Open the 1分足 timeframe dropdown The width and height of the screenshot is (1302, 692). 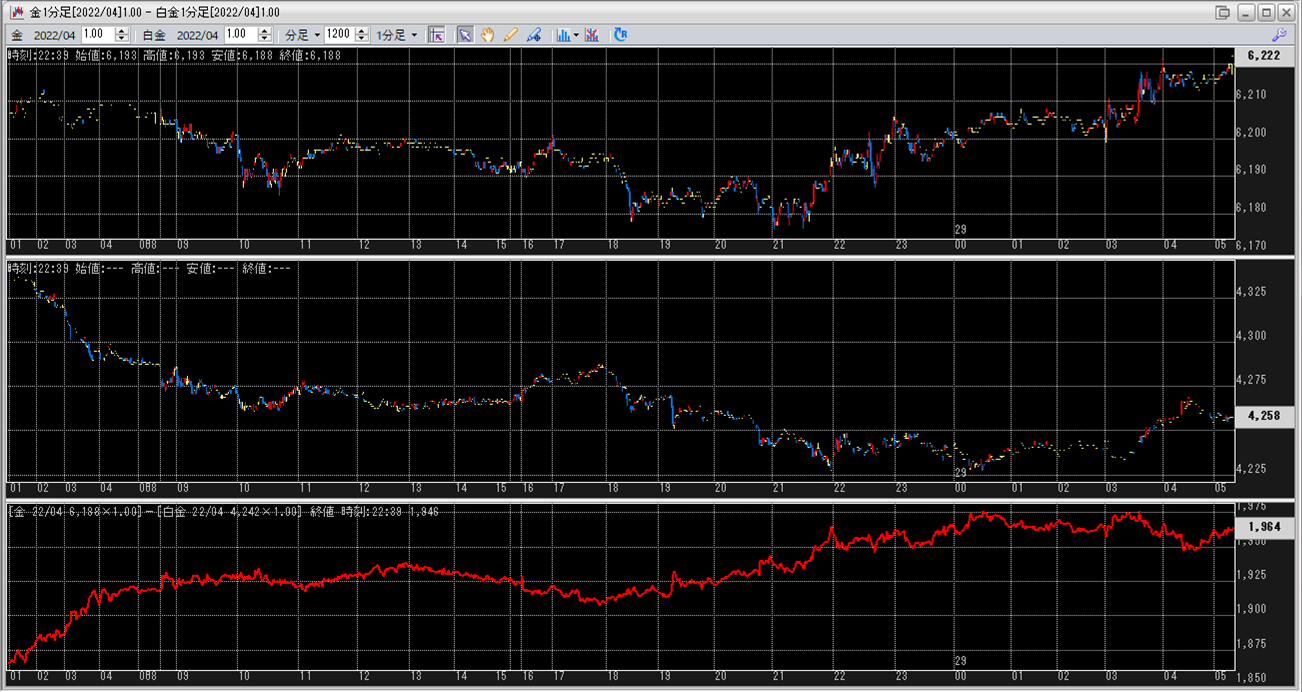point(397,35)
